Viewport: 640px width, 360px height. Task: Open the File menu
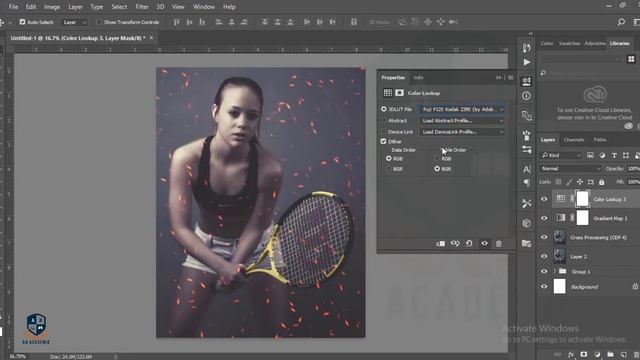(13, 7)
